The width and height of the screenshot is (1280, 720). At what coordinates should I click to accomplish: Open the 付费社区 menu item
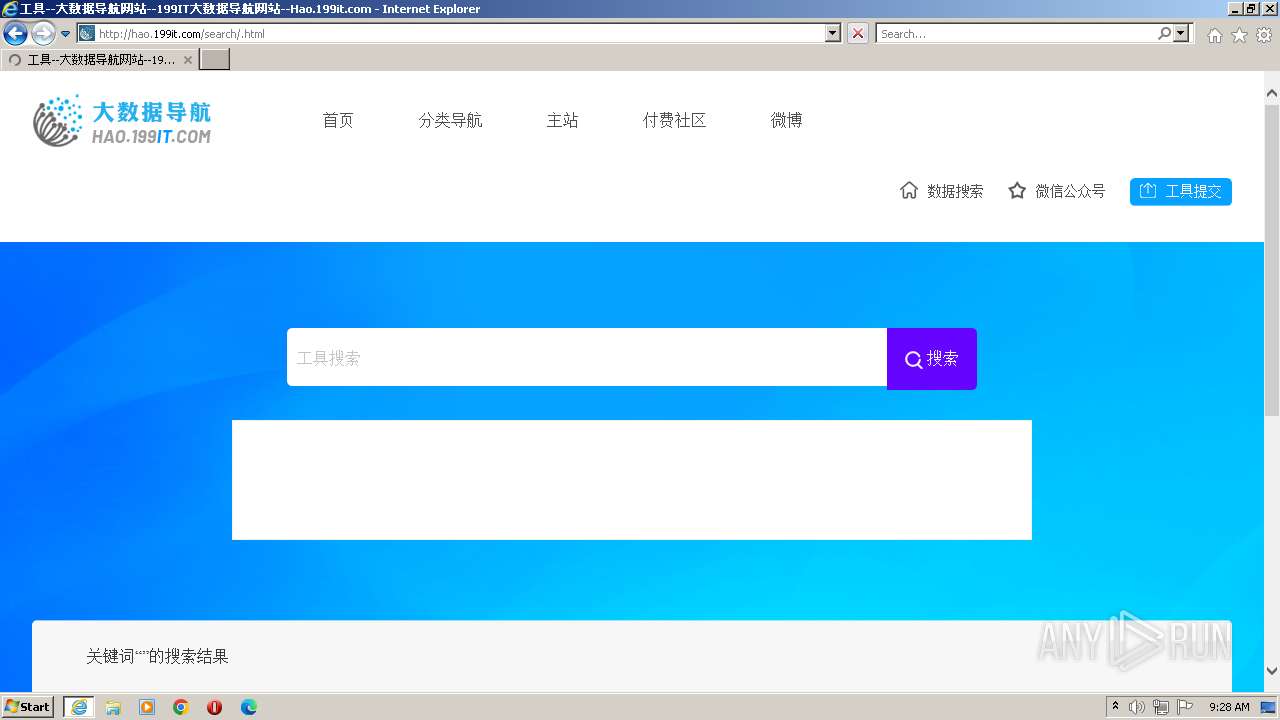tap(674, 120)
